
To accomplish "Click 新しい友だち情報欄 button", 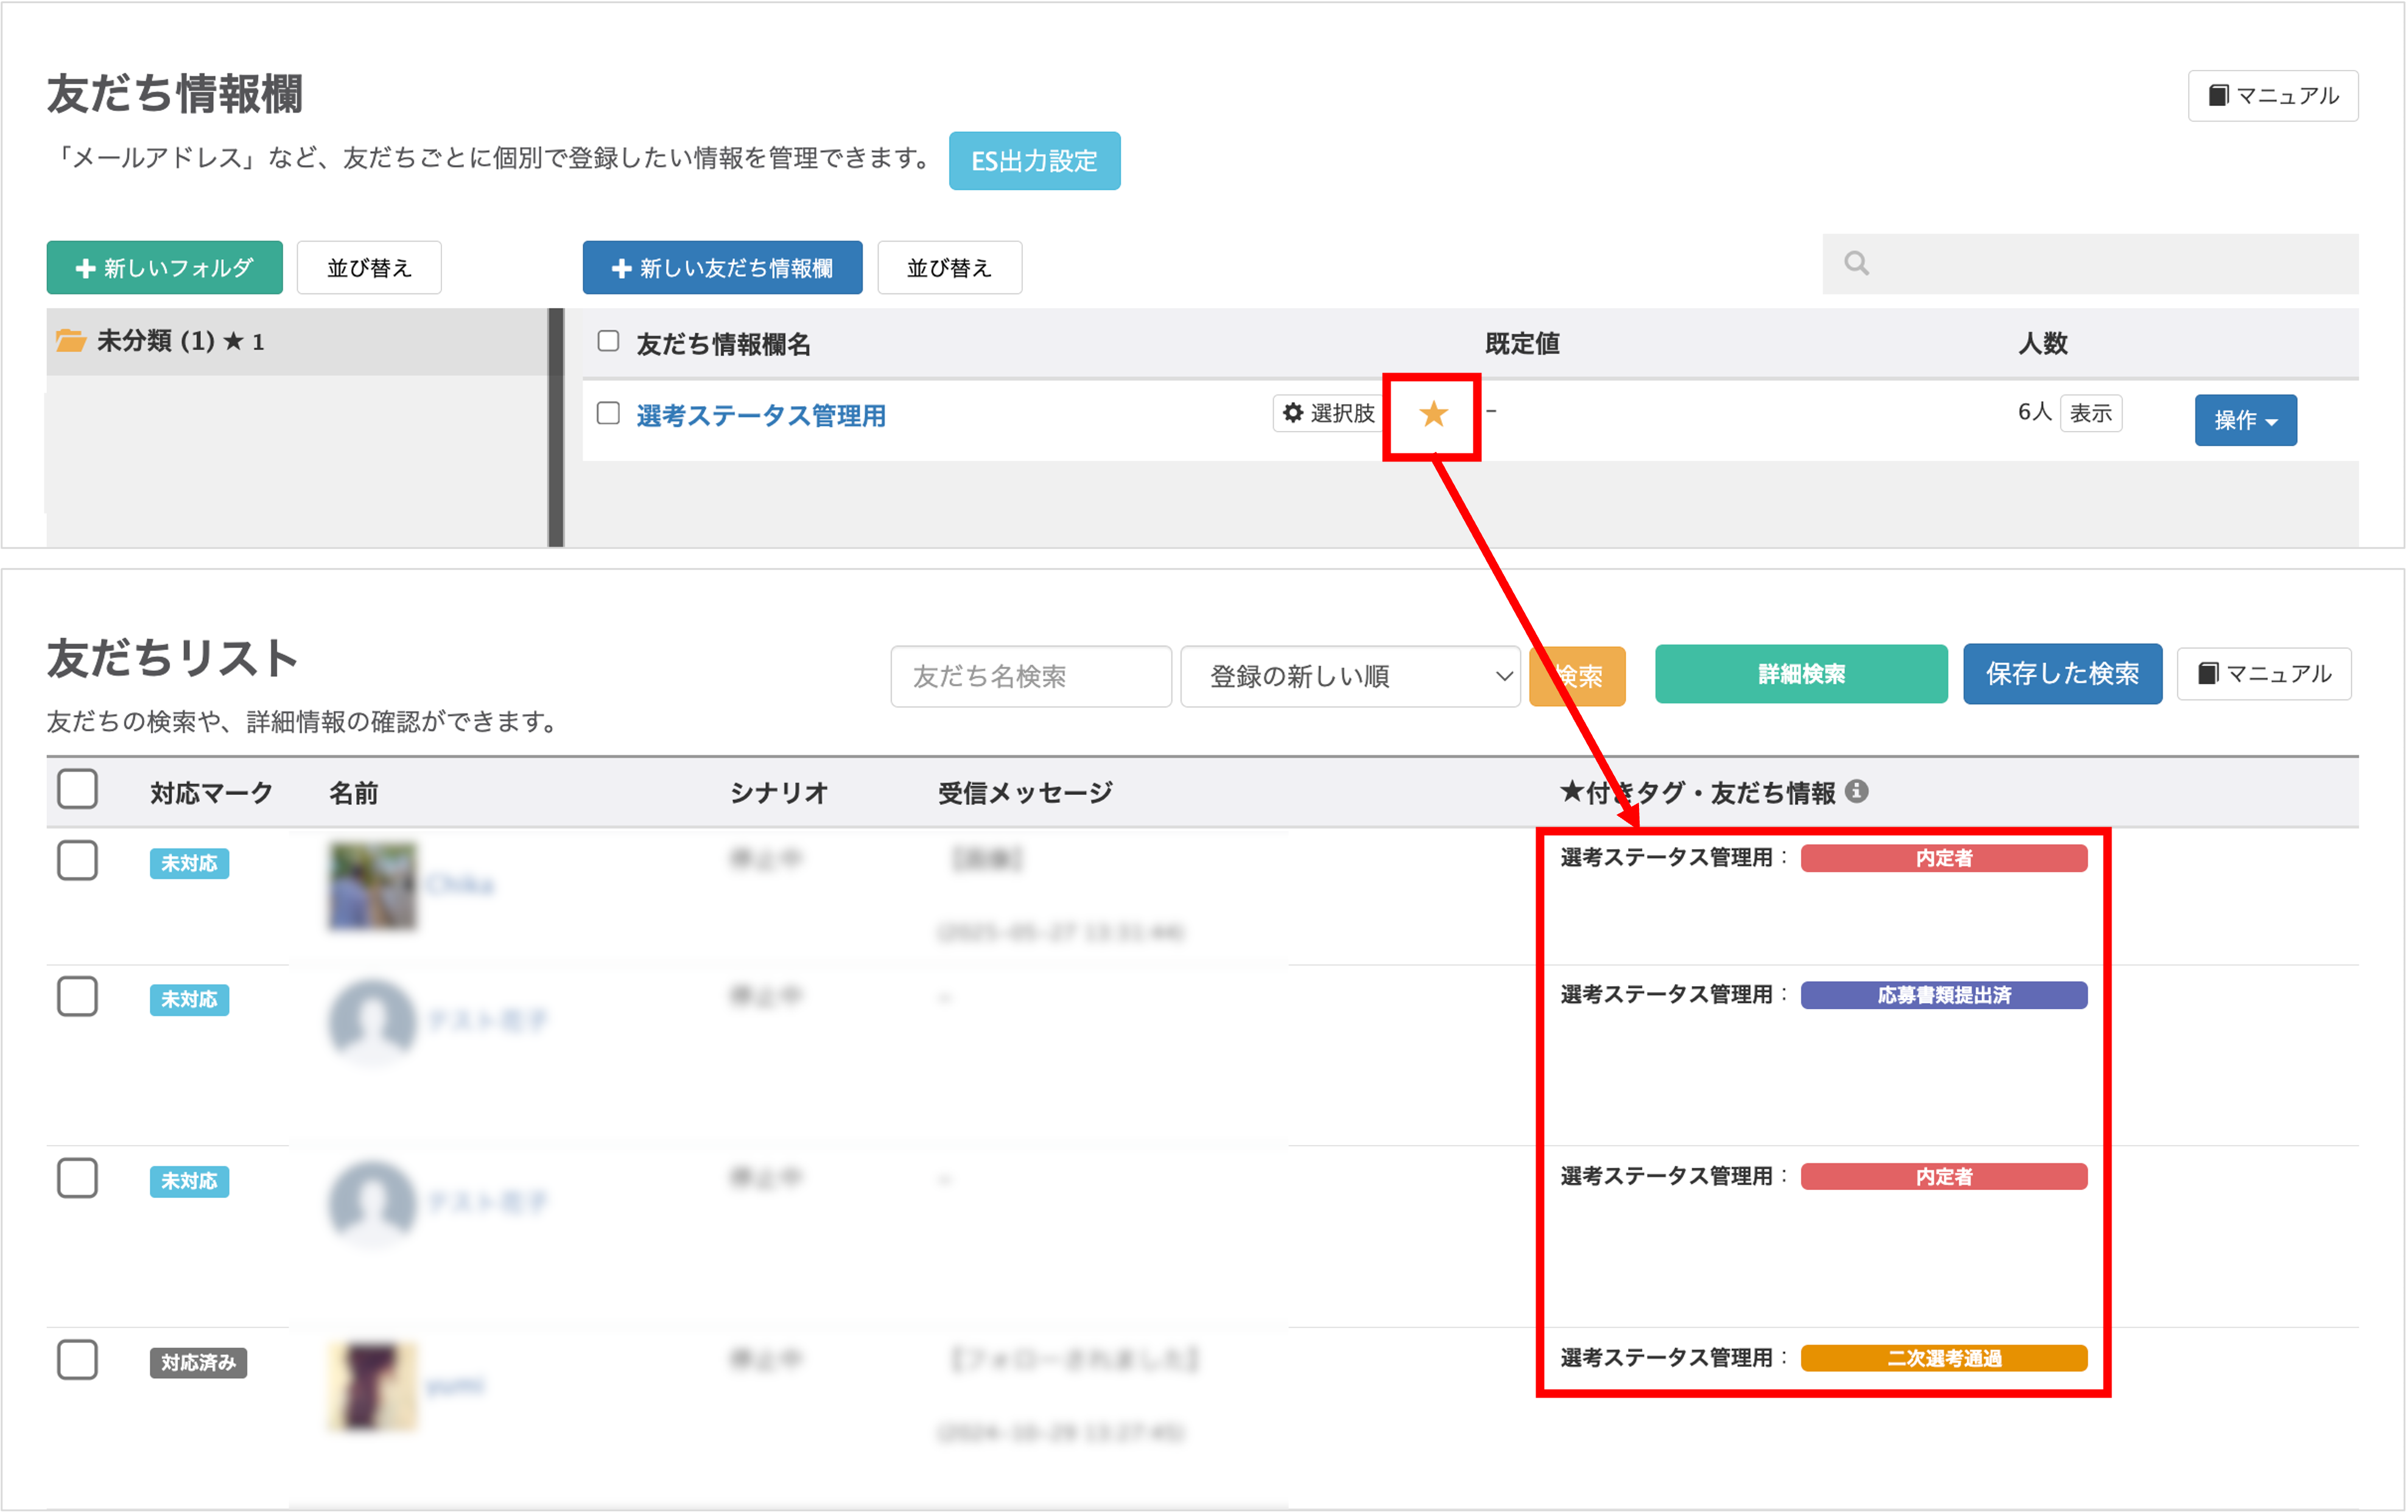I will point(722,268).
